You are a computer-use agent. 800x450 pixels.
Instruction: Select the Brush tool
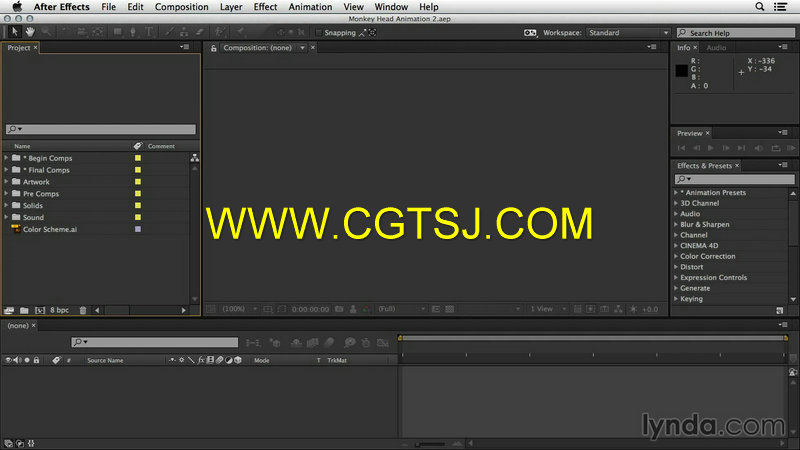(x=168, y=32)
